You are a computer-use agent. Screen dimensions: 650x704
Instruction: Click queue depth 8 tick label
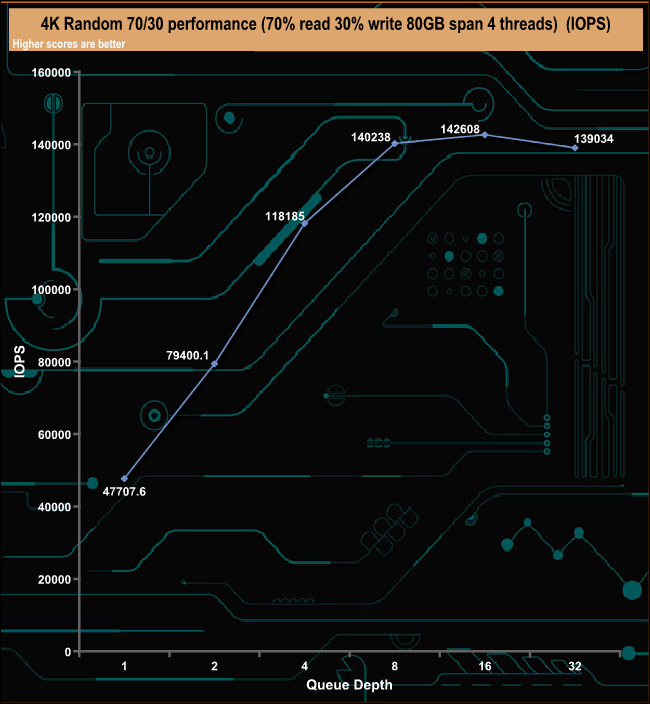394,667
